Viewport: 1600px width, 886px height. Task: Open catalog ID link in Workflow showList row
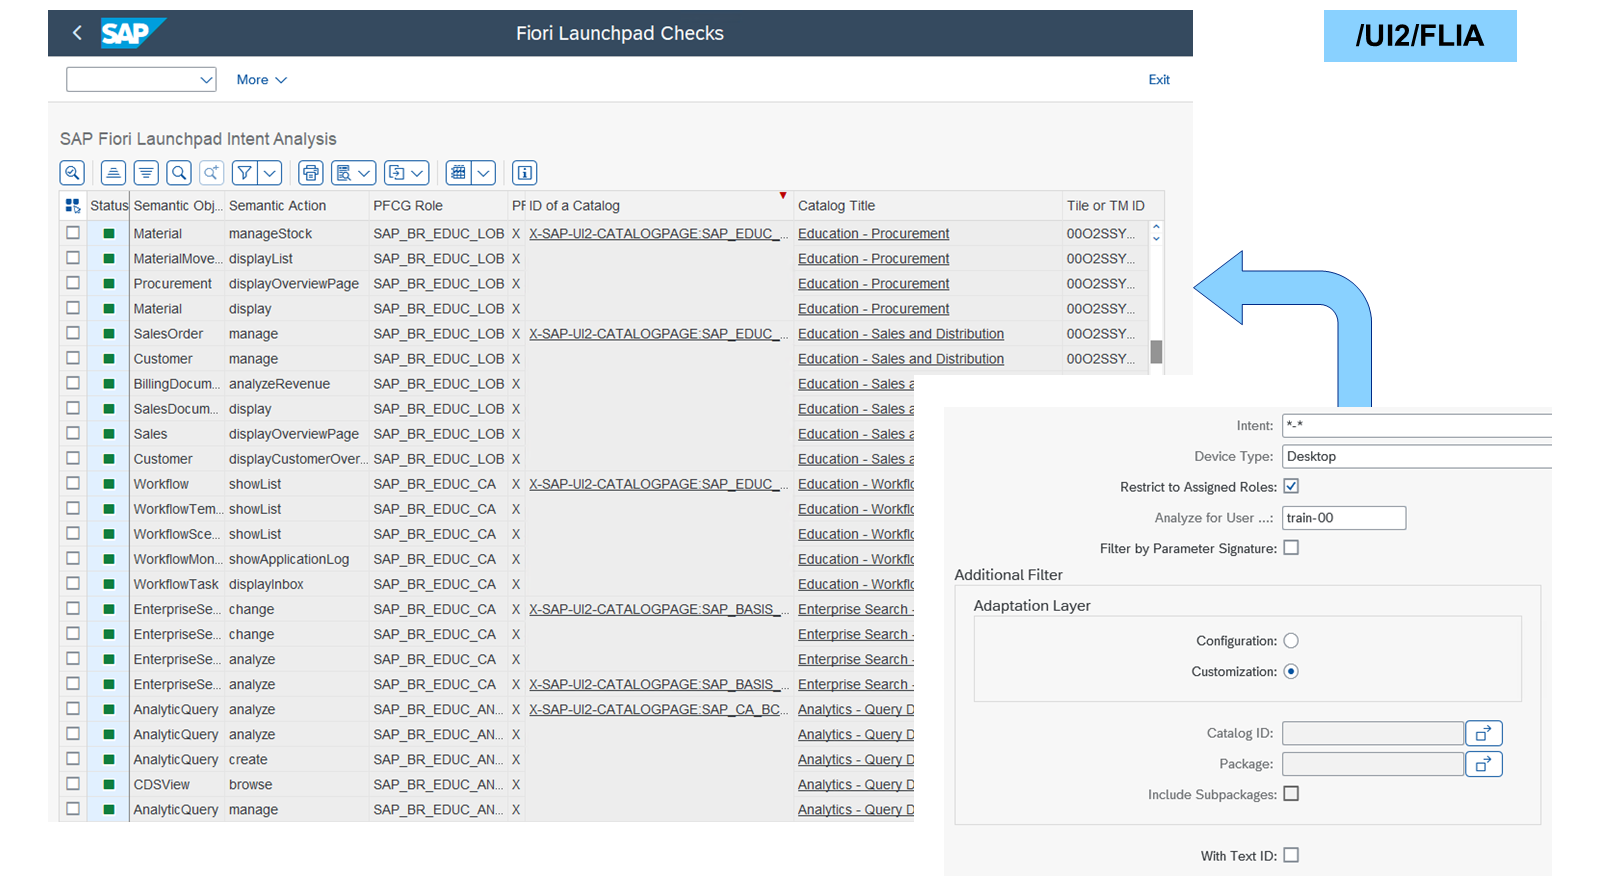[658, 484]
